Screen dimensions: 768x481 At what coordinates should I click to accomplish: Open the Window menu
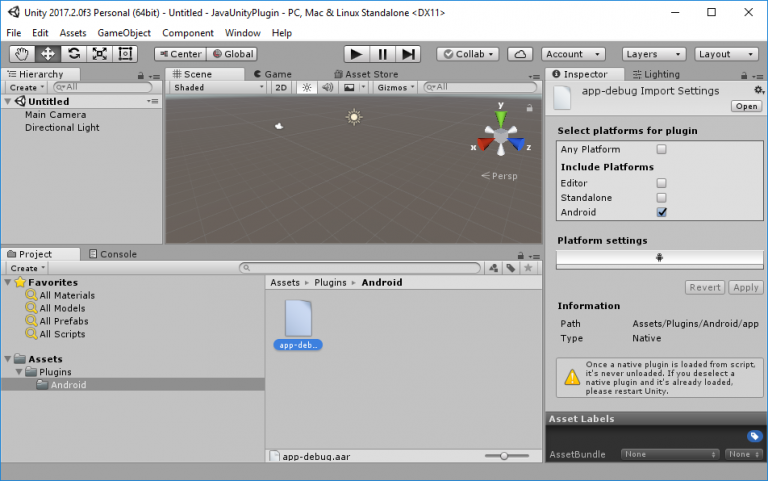[x=242, y=33]
